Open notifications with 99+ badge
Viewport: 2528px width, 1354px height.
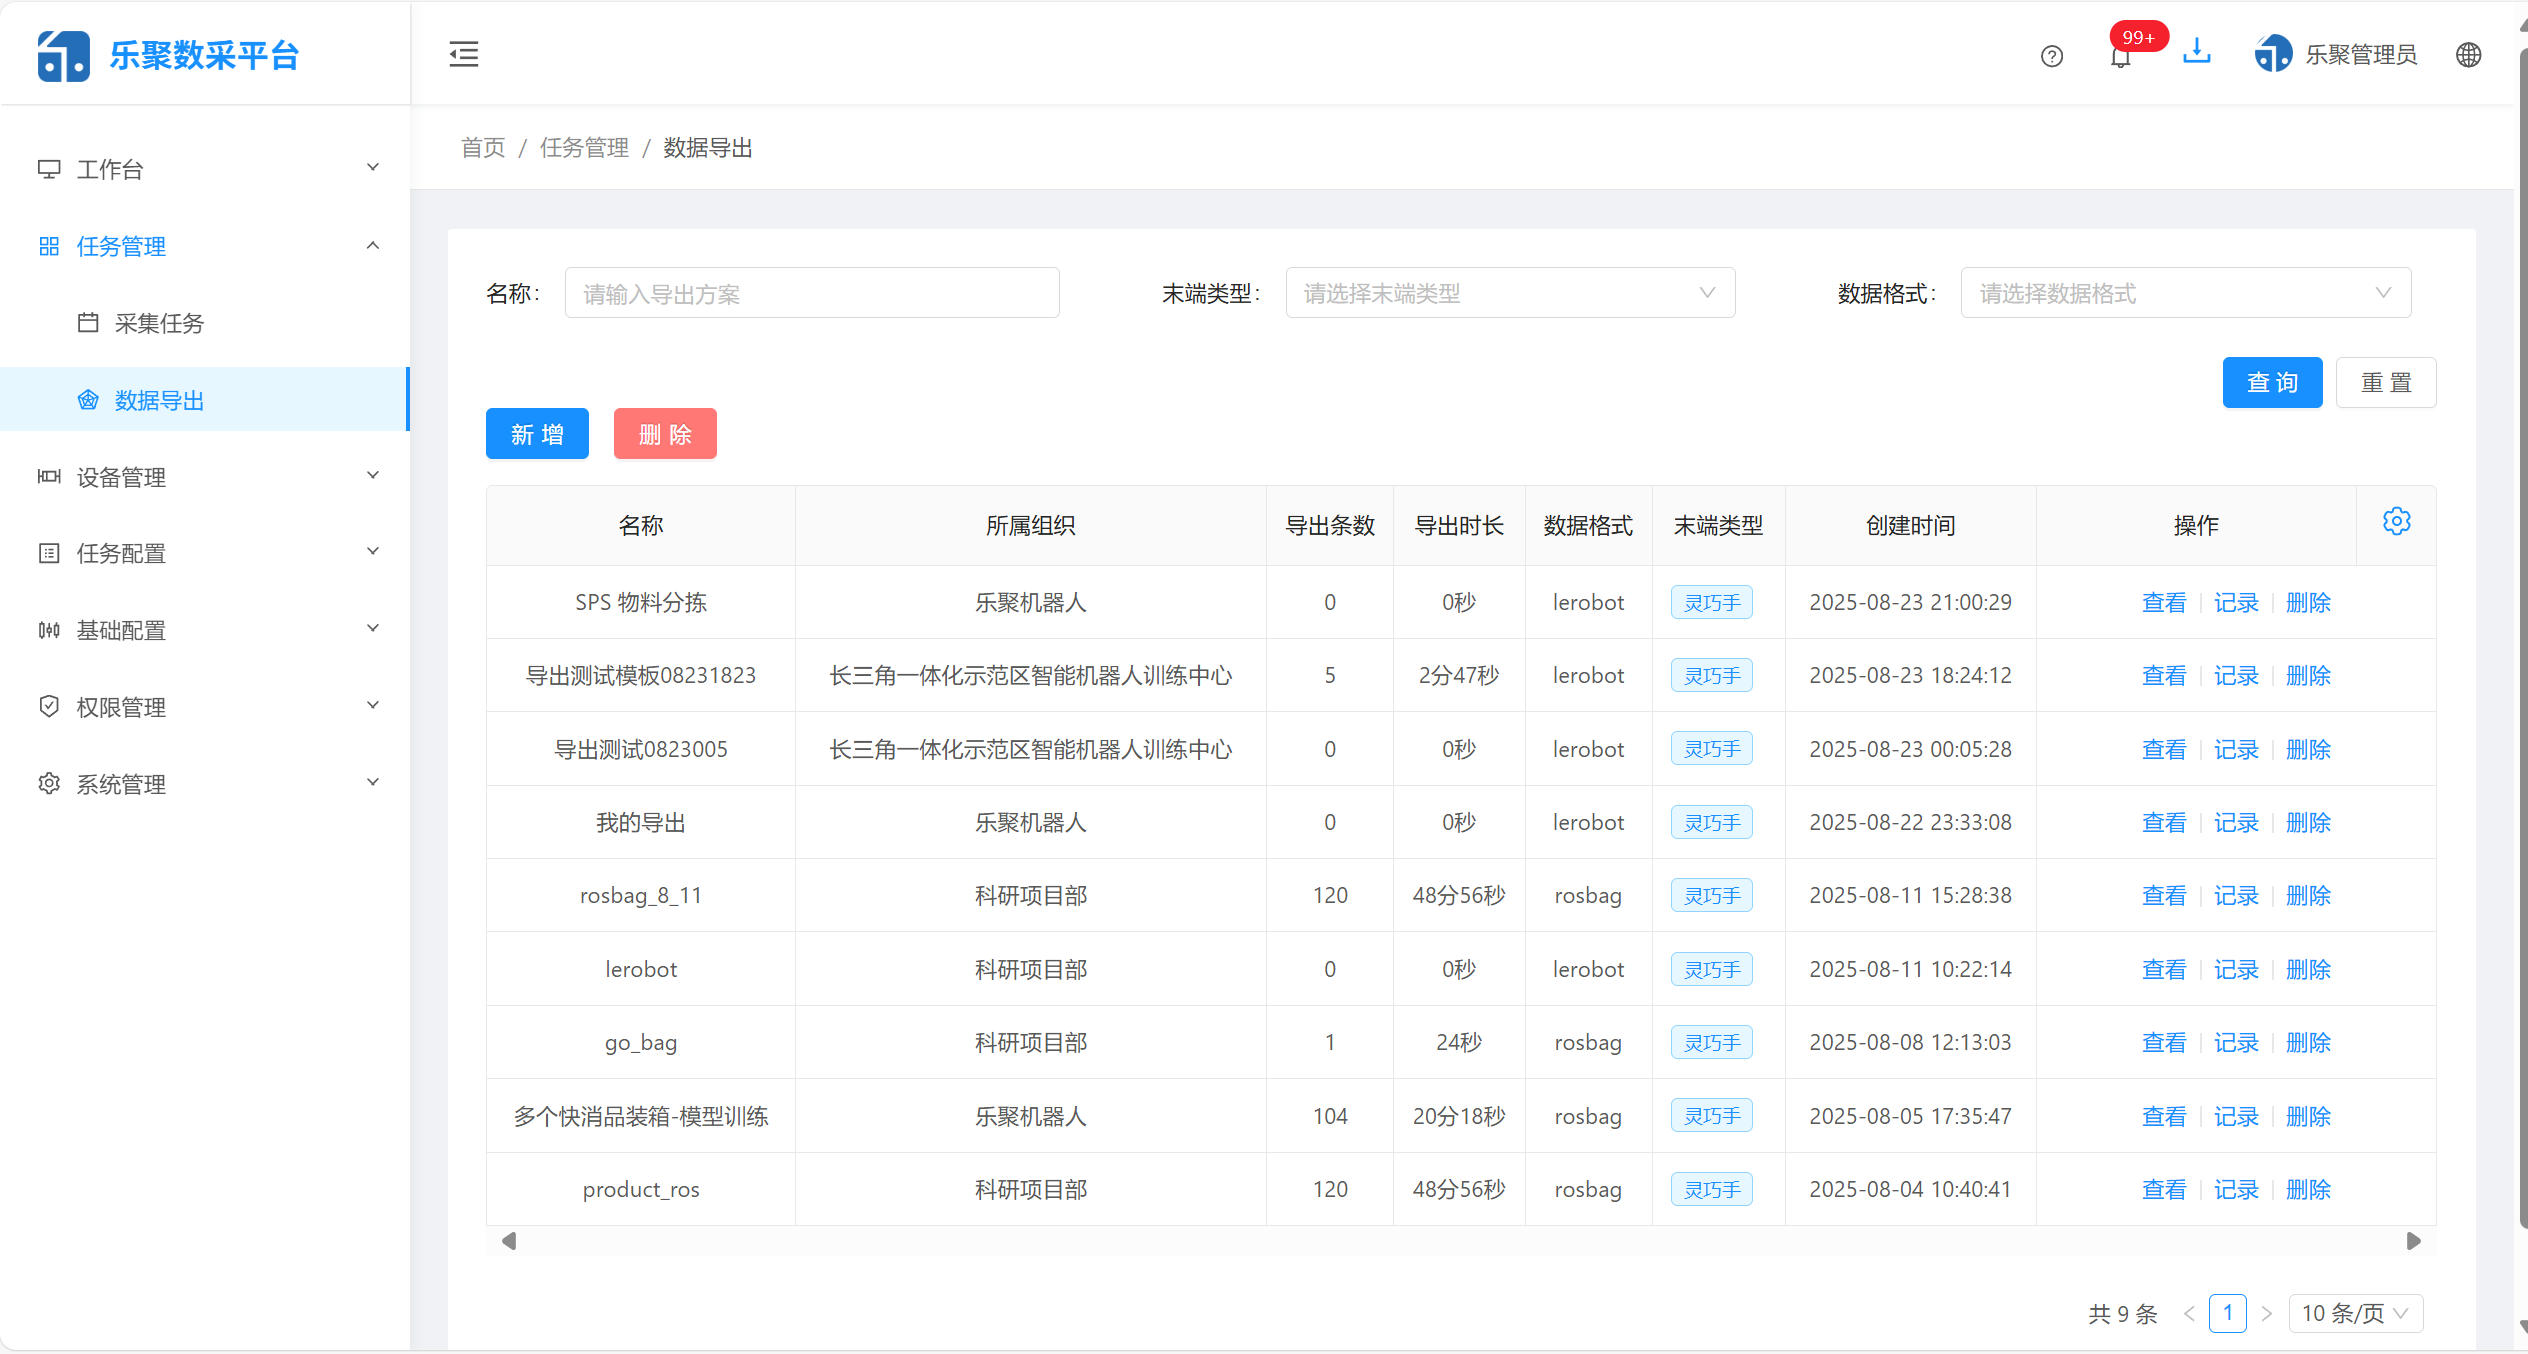pos(2120,56)
